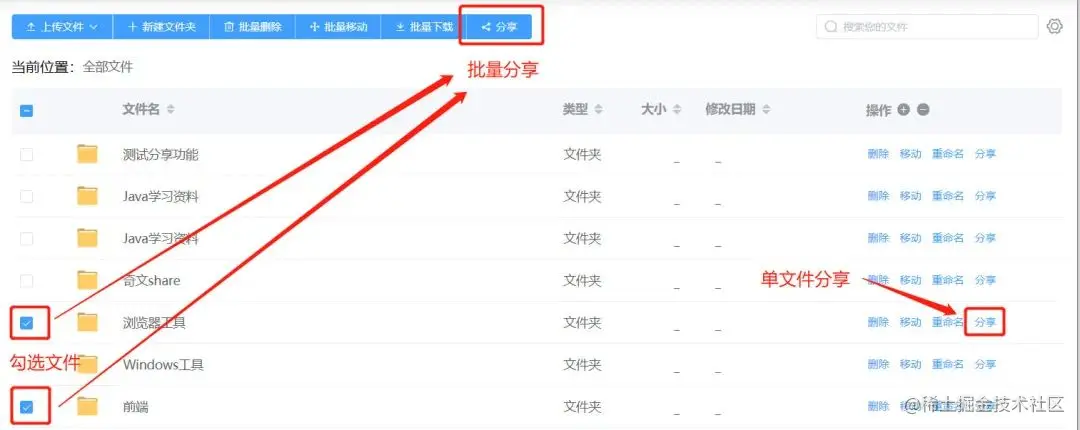Open the Windows工具 folder icon

[x=87, y=364]
